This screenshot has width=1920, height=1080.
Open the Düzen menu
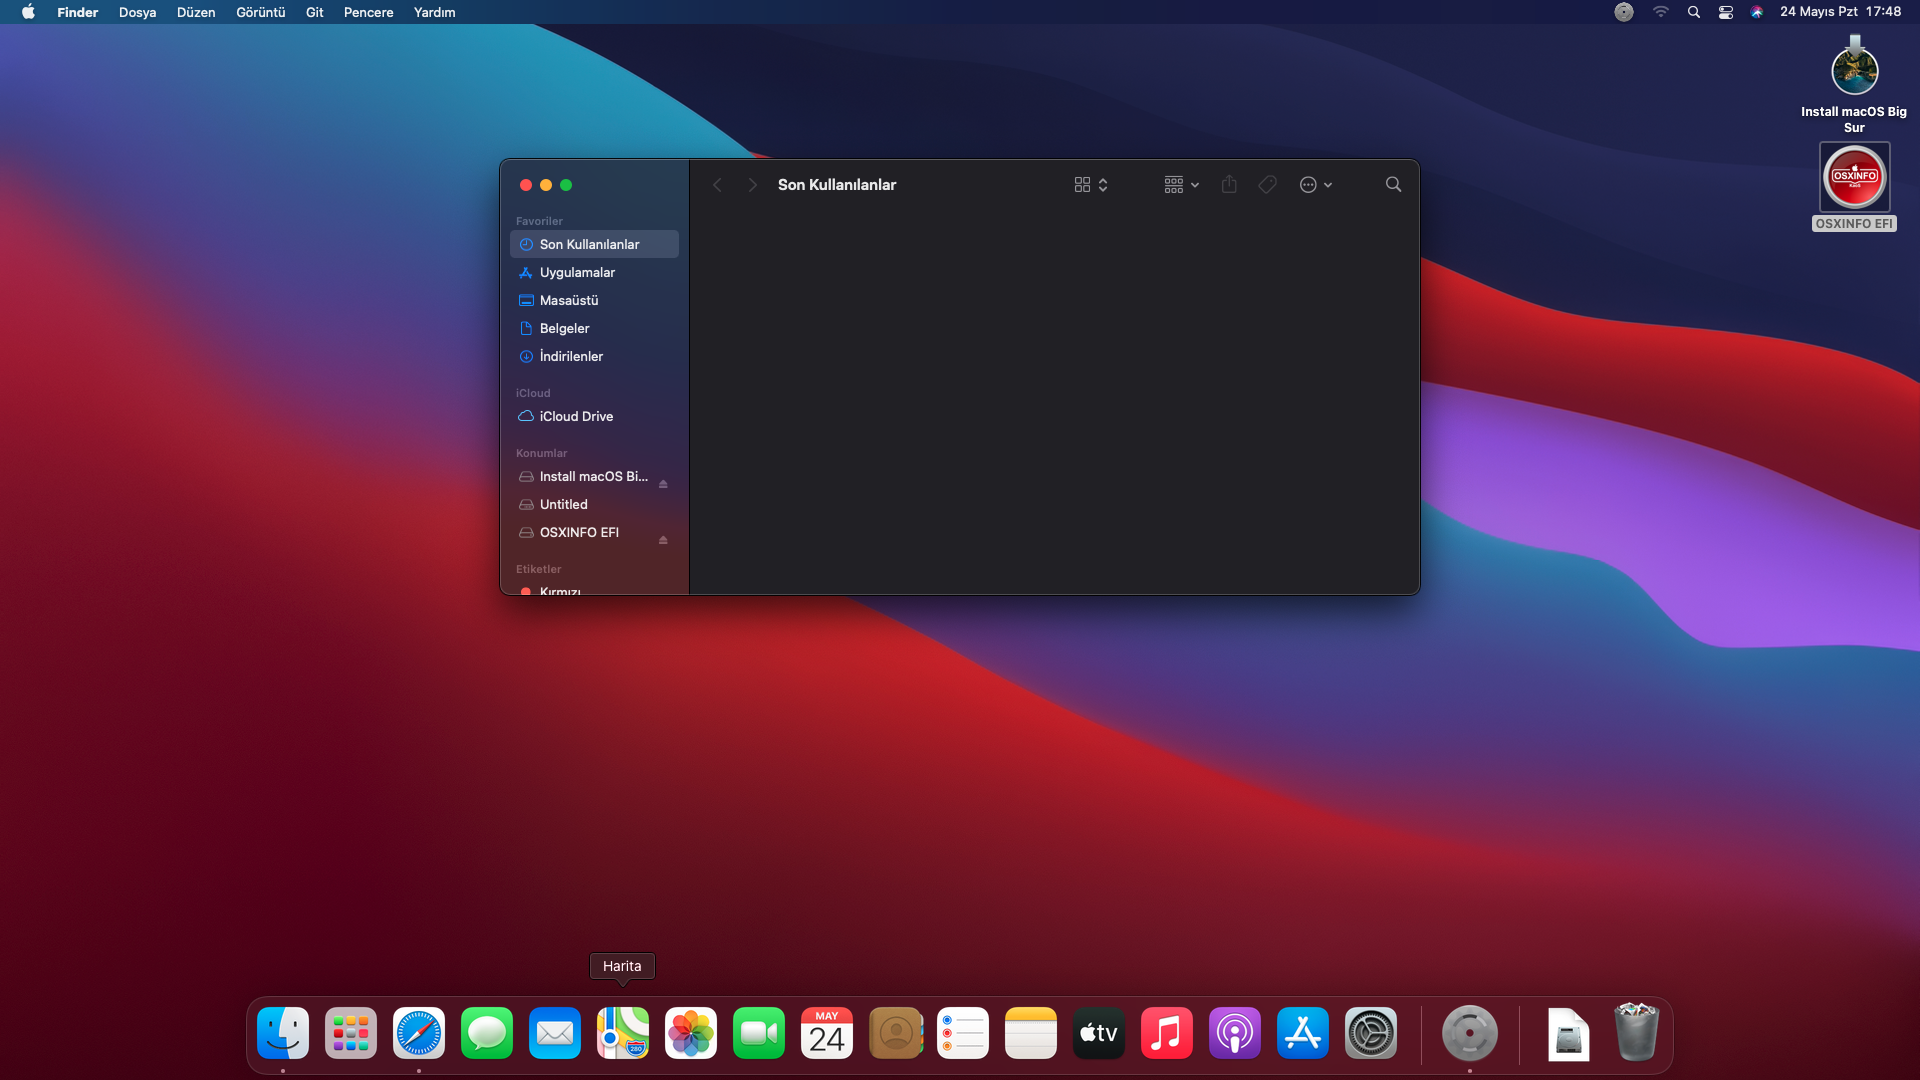(196, 12)
